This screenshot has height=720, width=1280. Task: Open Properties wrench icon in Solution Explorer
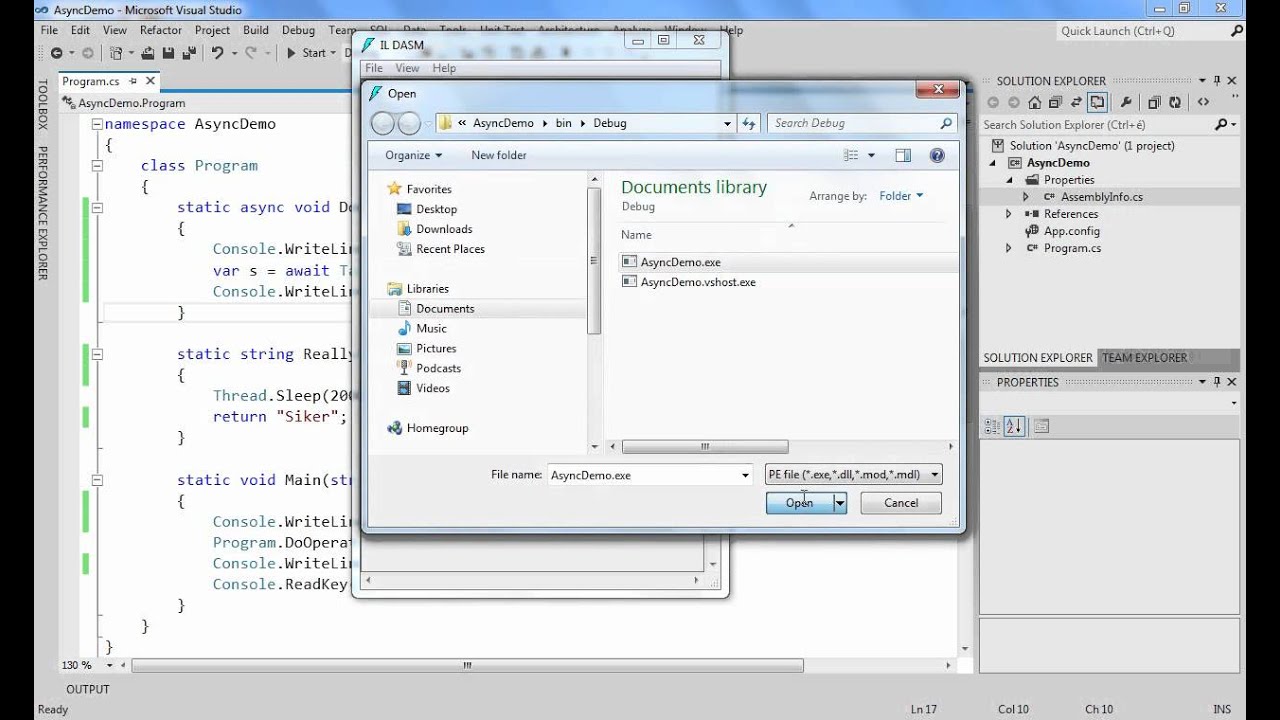pos(1126,102)
